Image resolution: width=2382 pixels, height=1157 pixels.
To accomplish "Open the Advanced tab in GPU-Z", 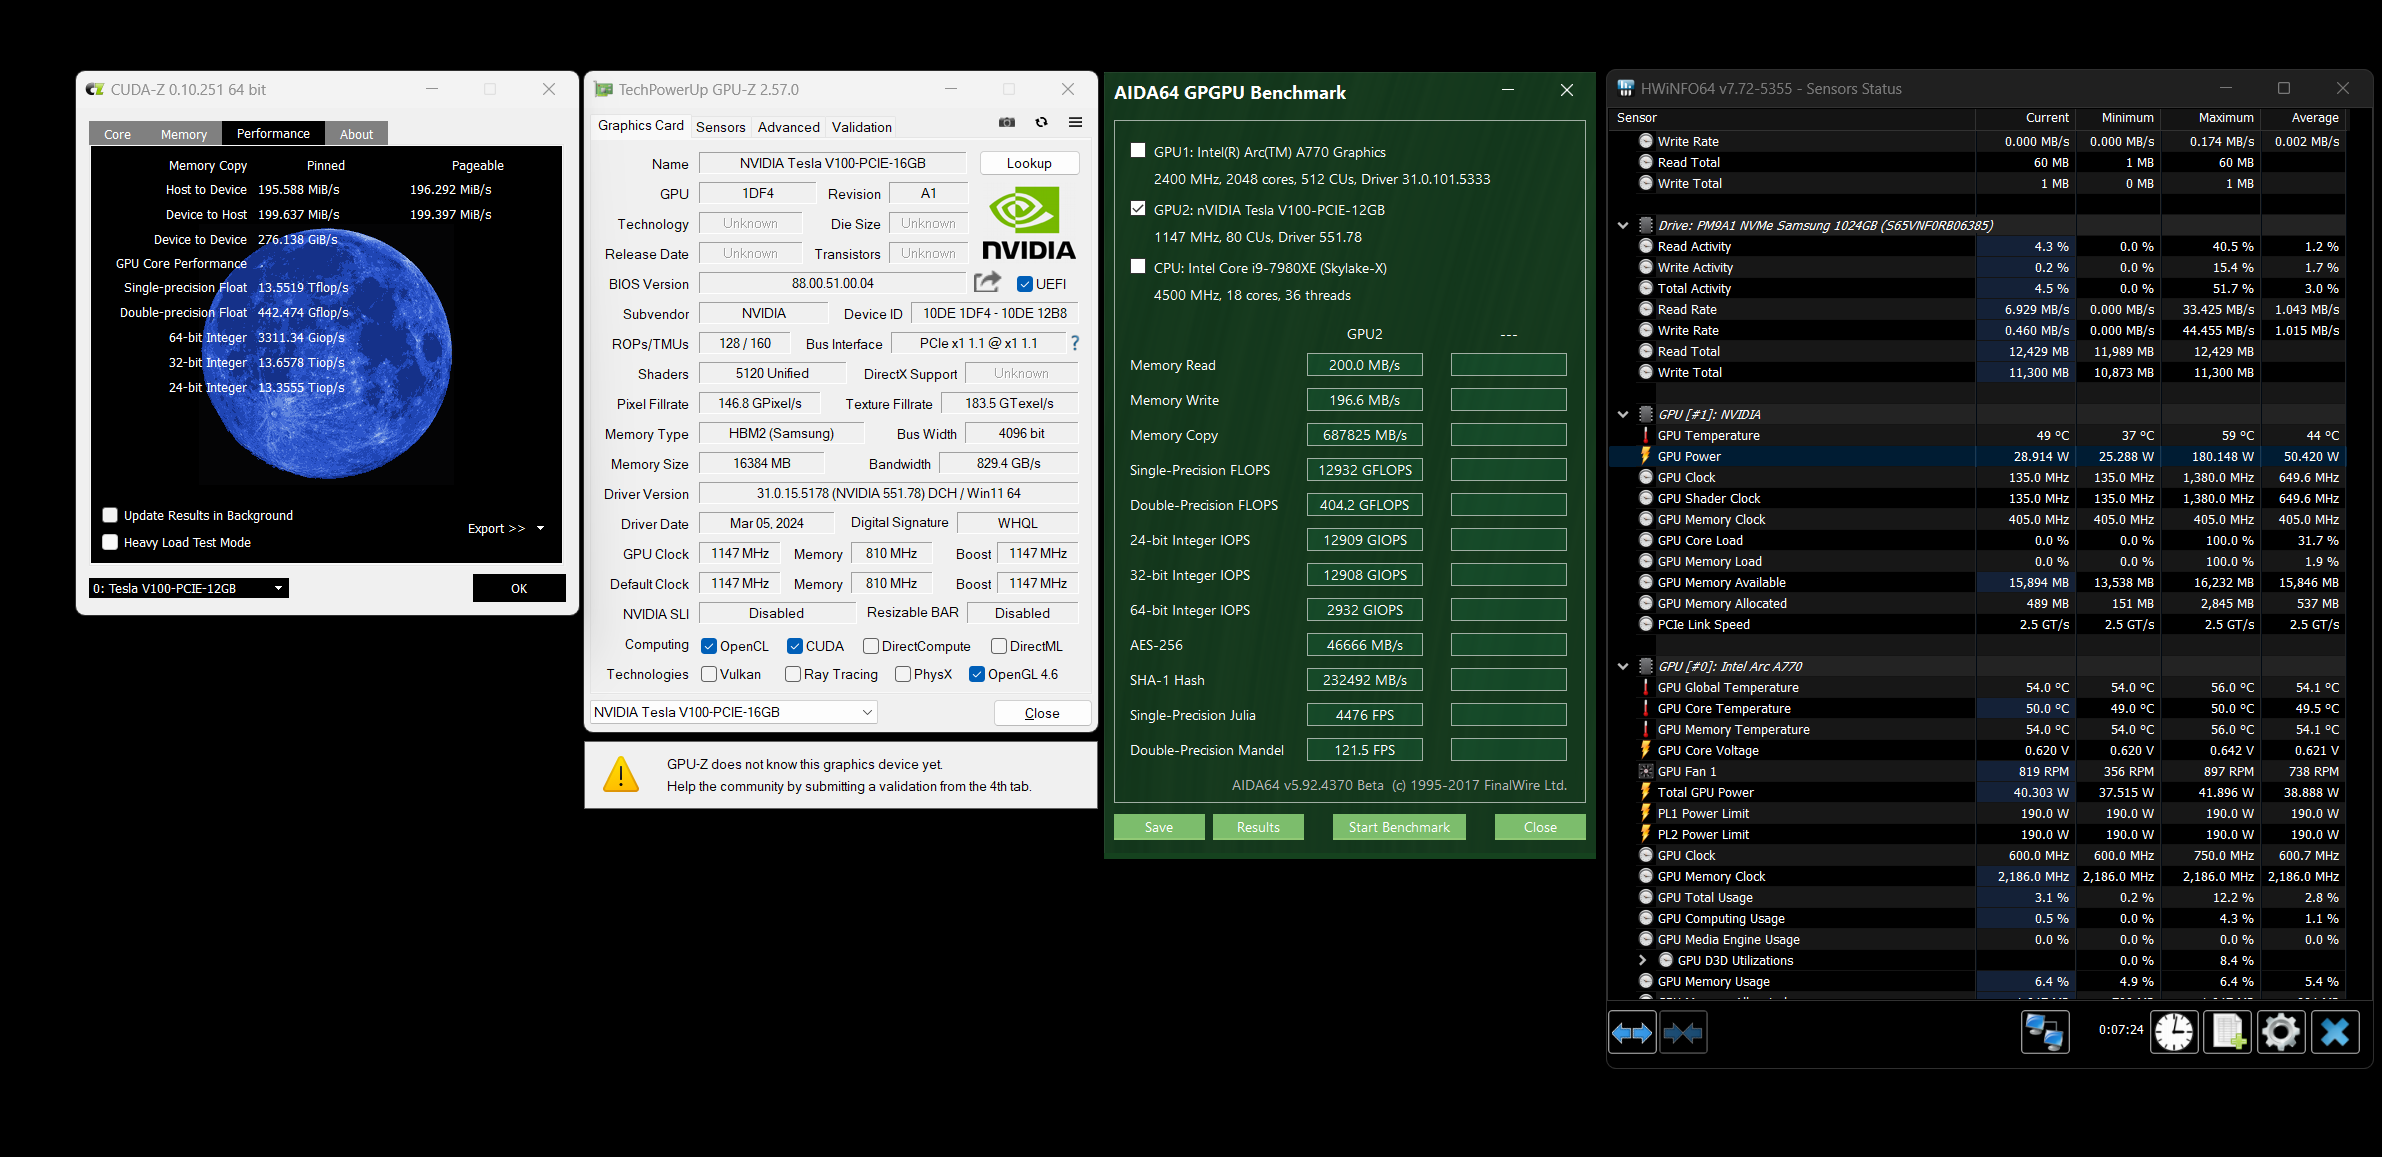I will 788,127.
